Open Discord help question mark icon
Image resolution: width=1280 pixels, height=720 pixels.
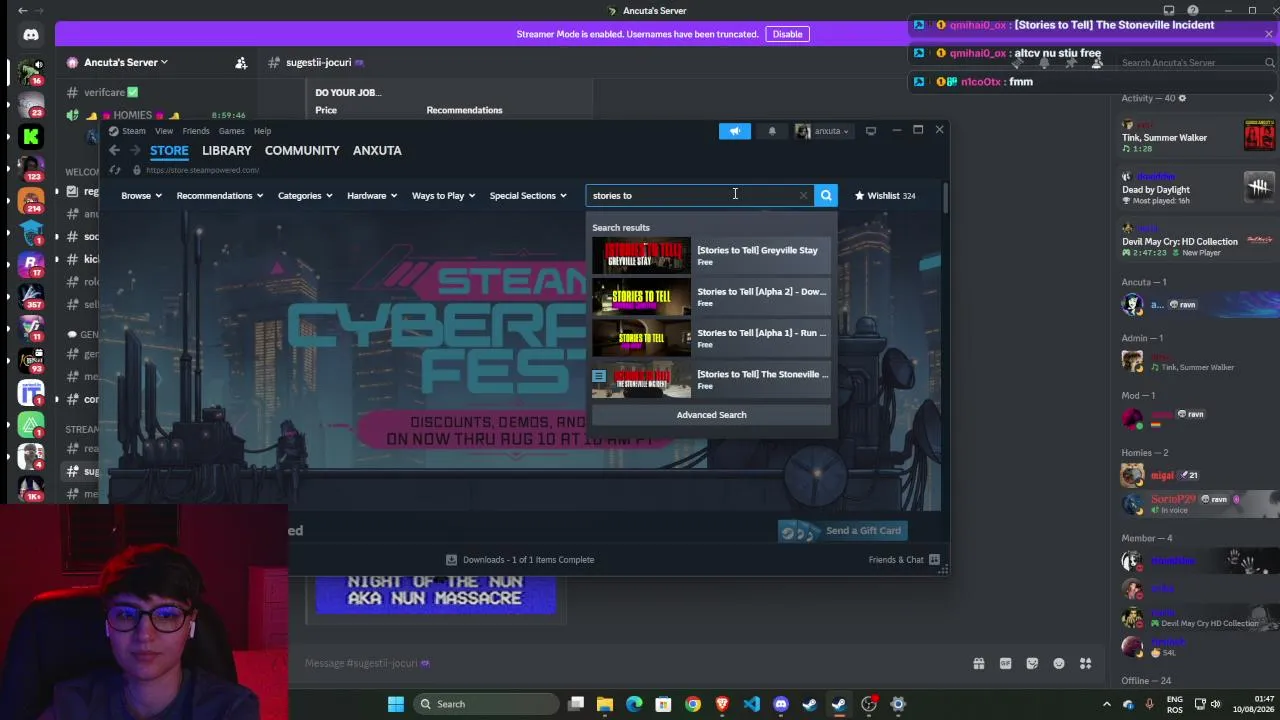[1192, 11]
